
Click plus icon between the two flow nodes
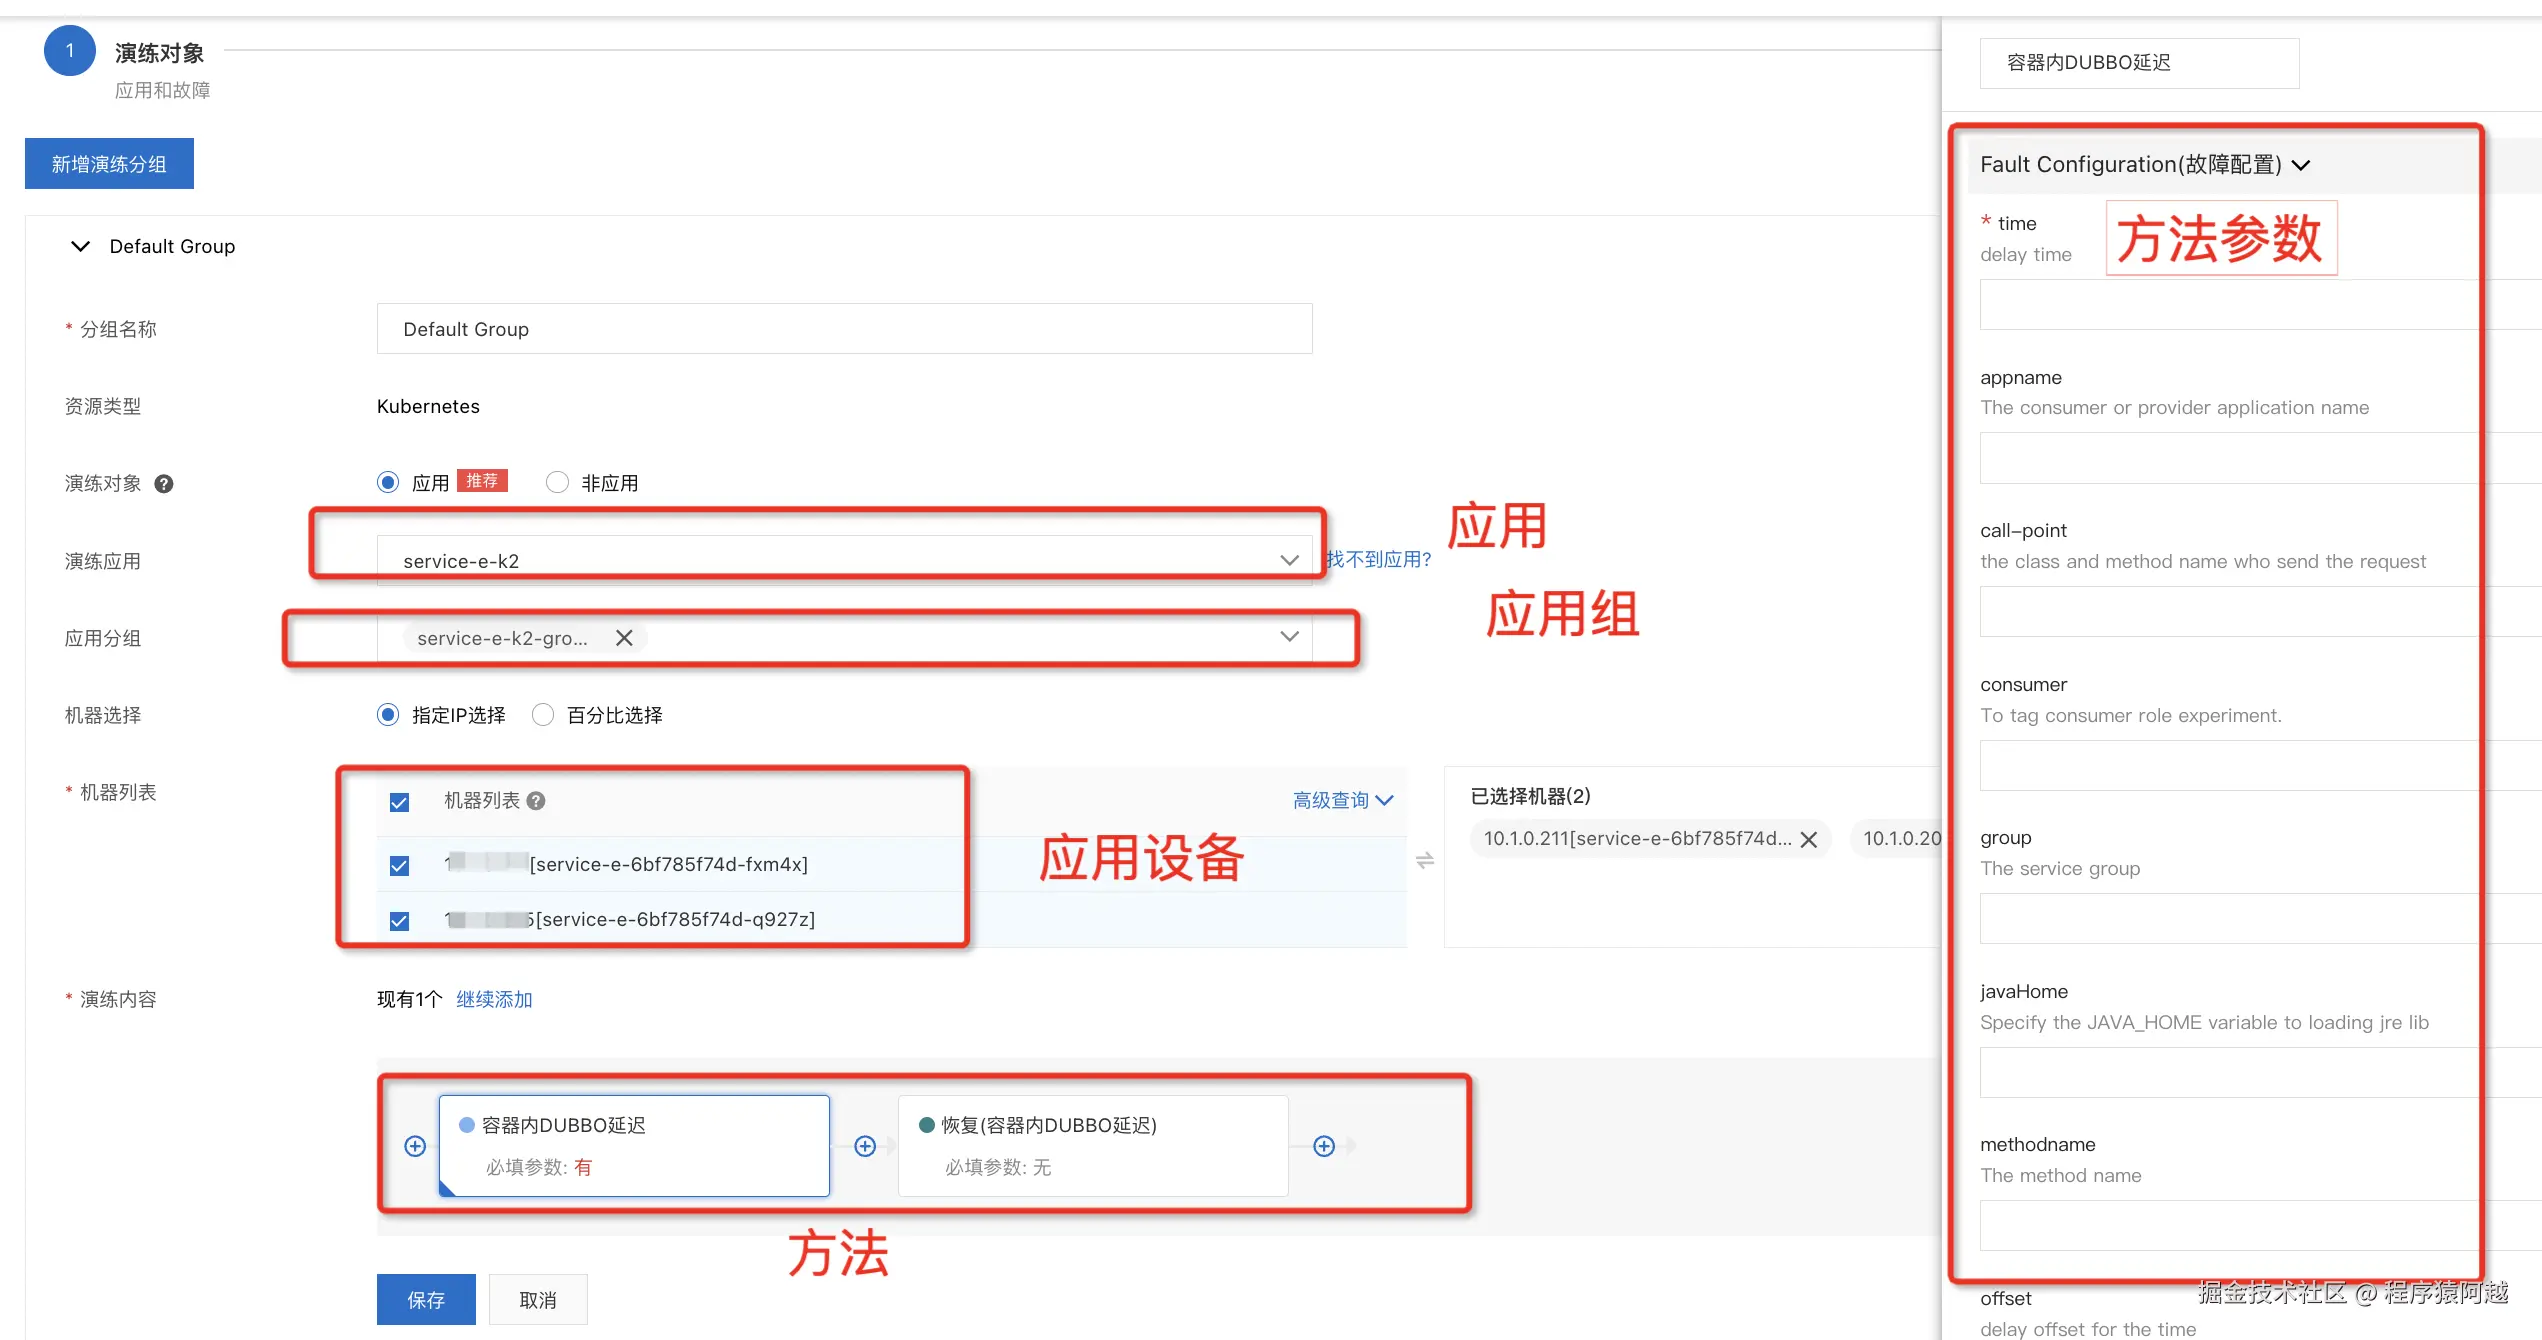tap(865, 1146)
